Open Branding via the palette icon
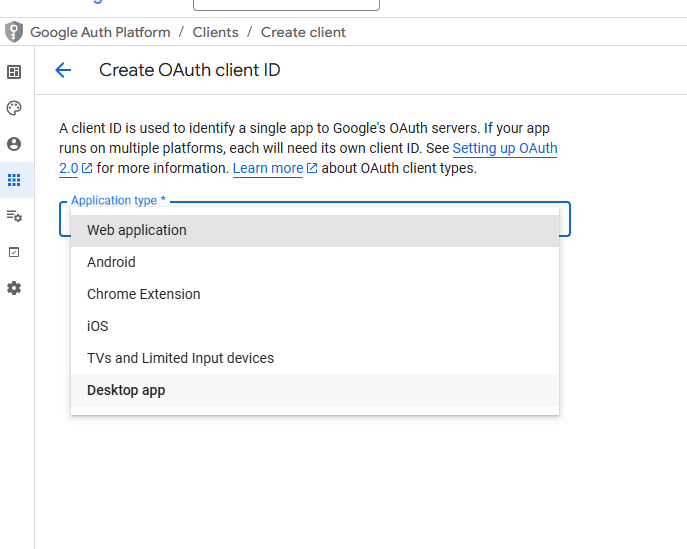Viewport: 687px width, 549px height. click(x=14, y=108)
